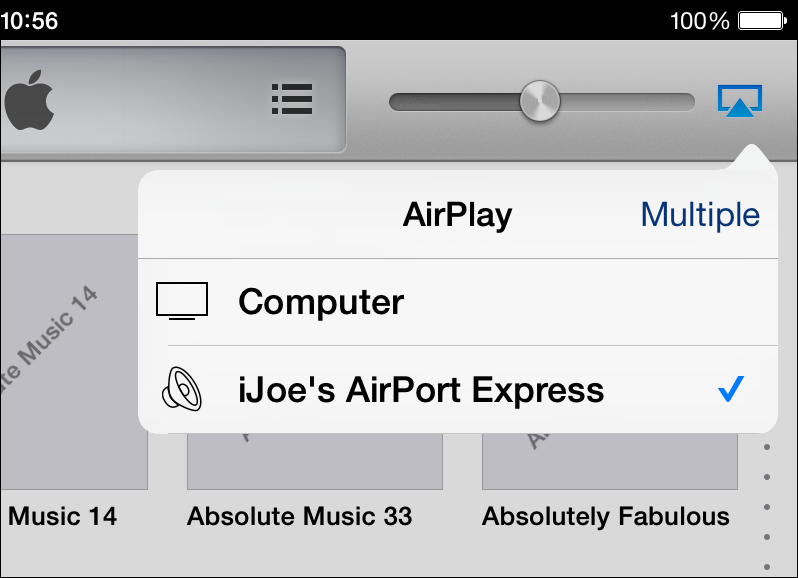Open the Up Next list icon
Viewport: 798px width, 578px height.
[x=292, y=99]
